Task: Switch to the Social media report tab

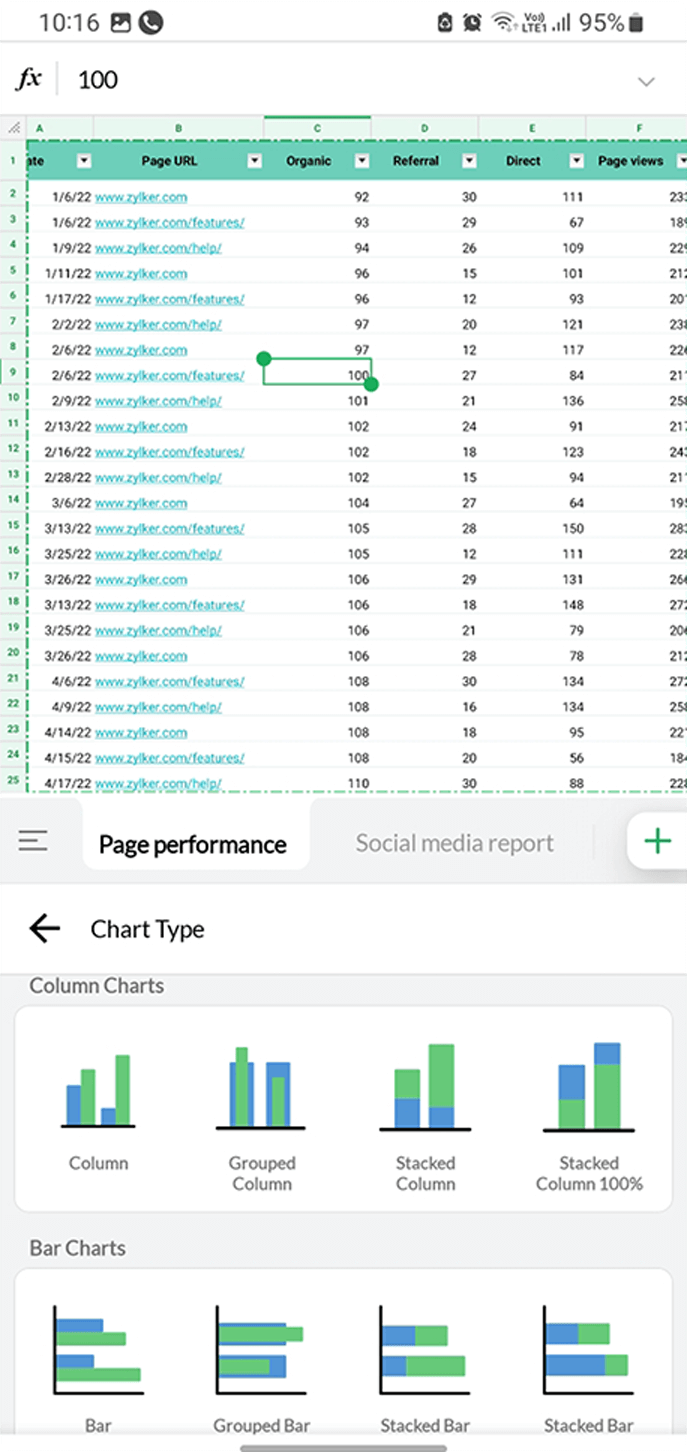Action: [454, 843]
